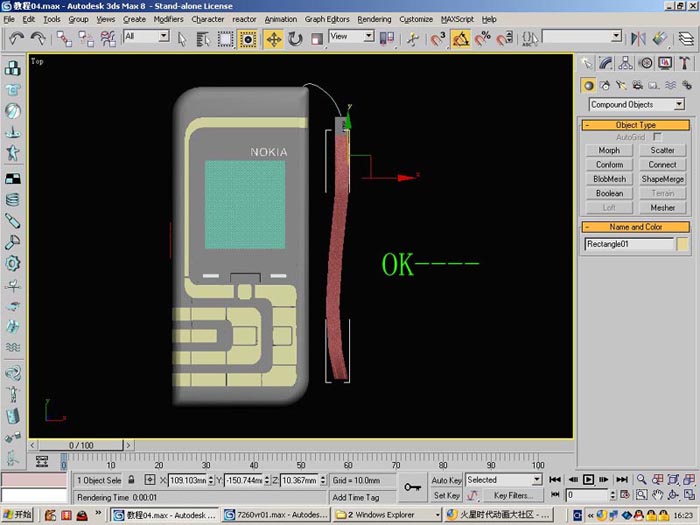The height and width of the screenshot is (525, 700).
Task: Open the MAXScript menu
Action: point(457,19)
